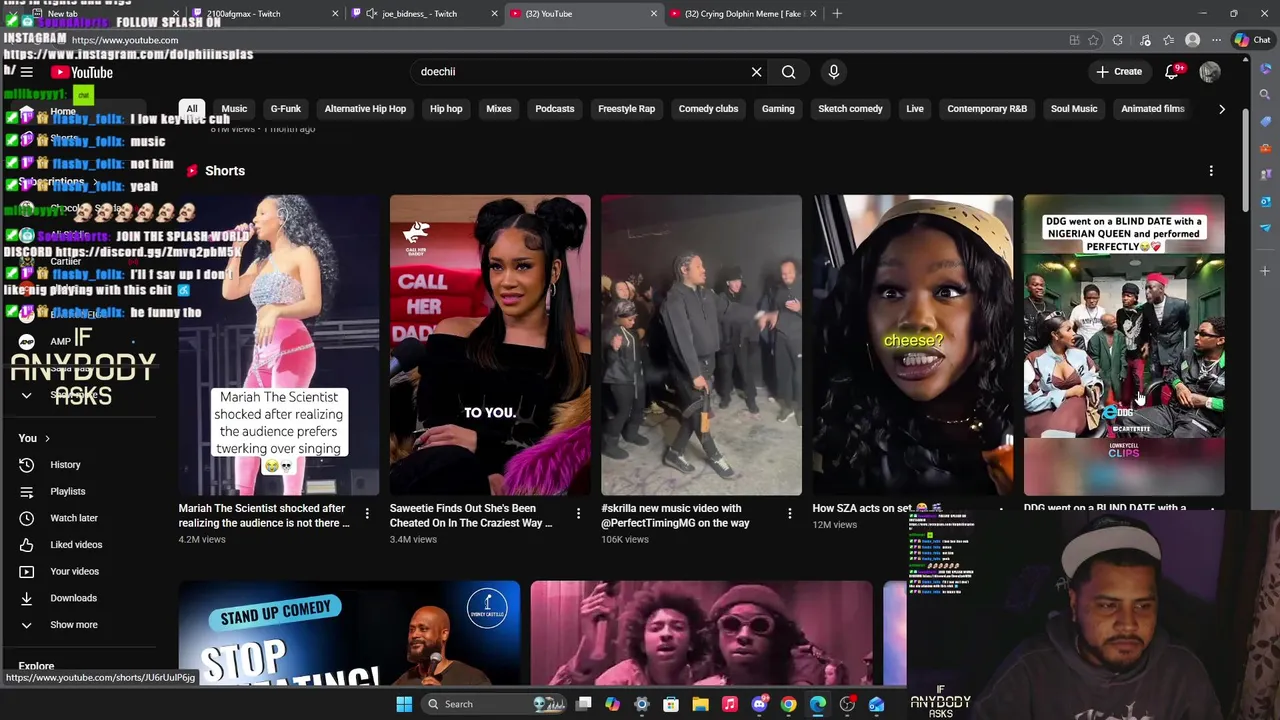
Task: Open Edge sidebar Outlook icon
Action: pyautogui.click(x=1265, y=201)
